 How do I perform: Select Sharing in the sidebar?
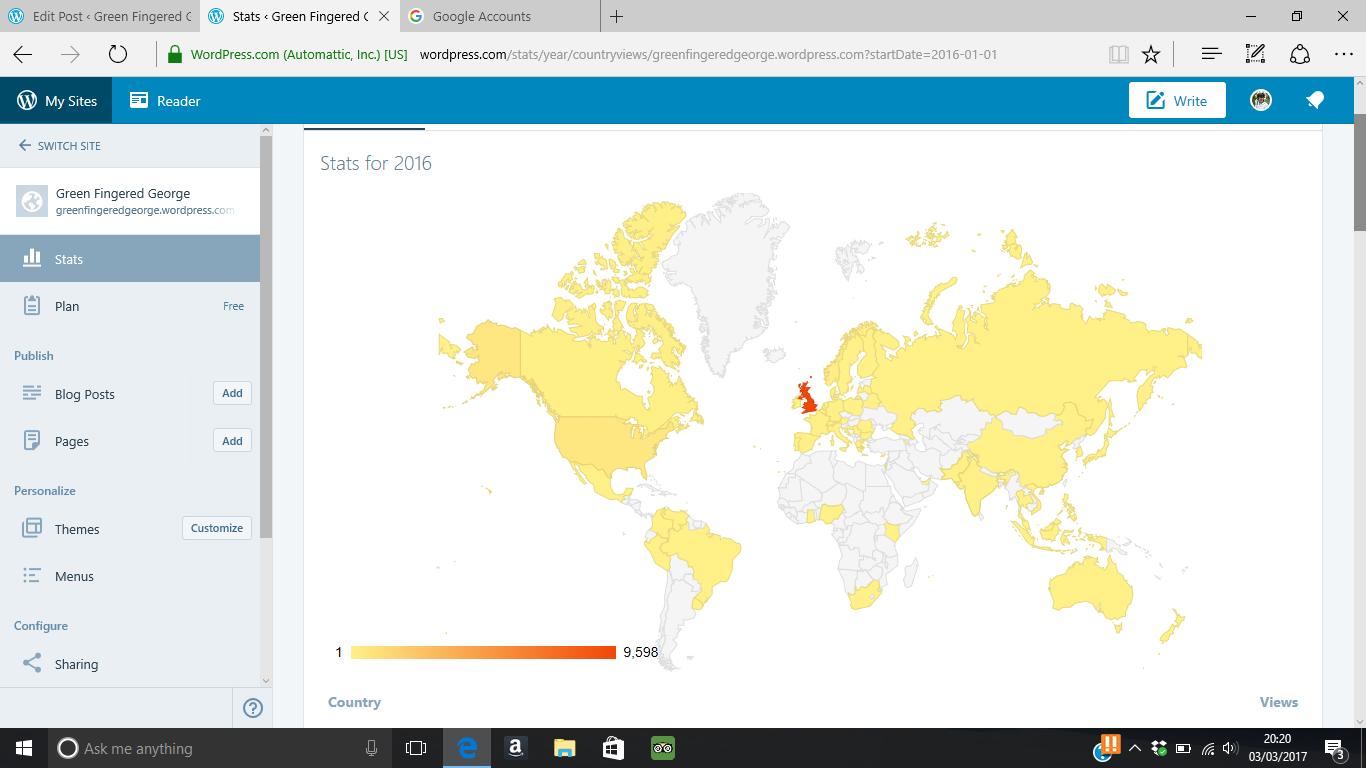76,664
